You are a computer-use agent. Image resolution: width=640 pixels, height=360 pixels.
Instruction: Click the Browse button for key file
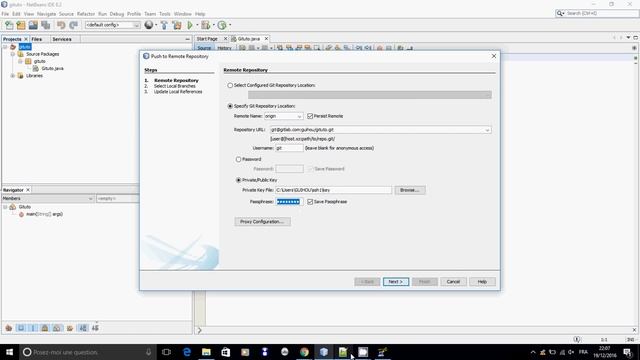click(x=410, y=190)
